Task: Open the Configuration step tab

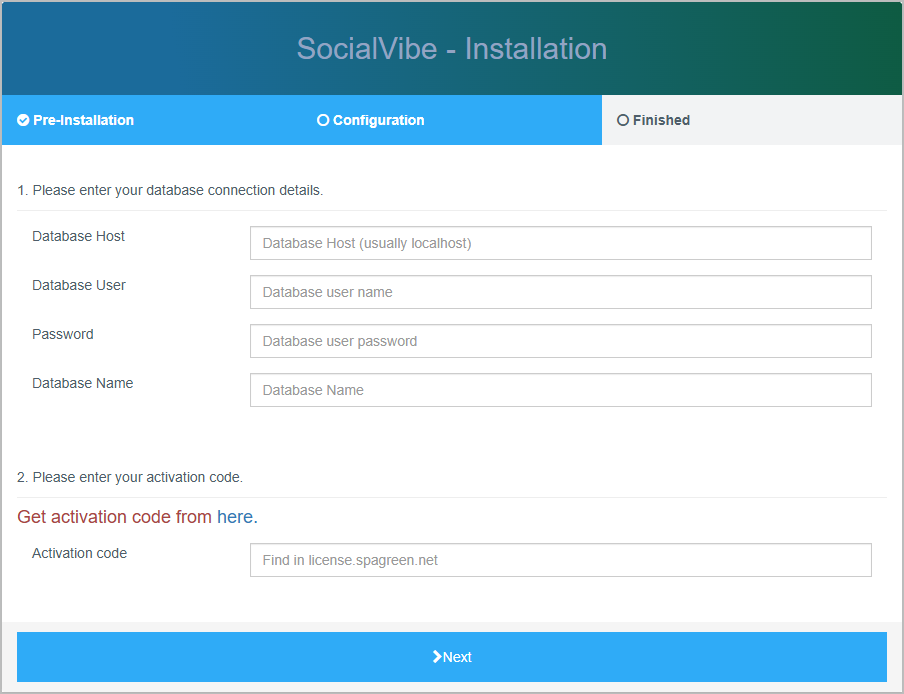Action: (x=452, y=120)
